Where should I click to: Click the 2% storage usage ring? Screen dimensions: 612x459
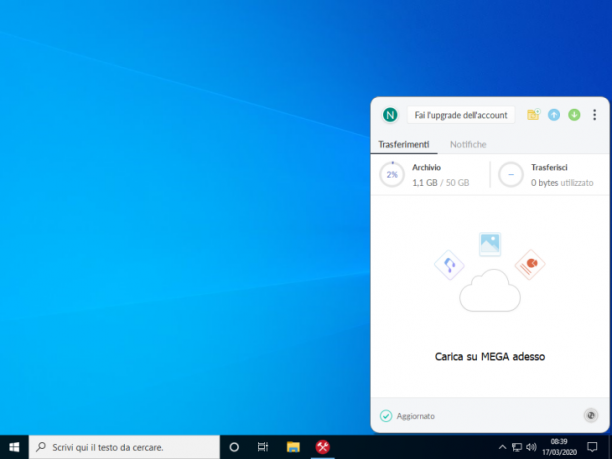click(392, 174)
